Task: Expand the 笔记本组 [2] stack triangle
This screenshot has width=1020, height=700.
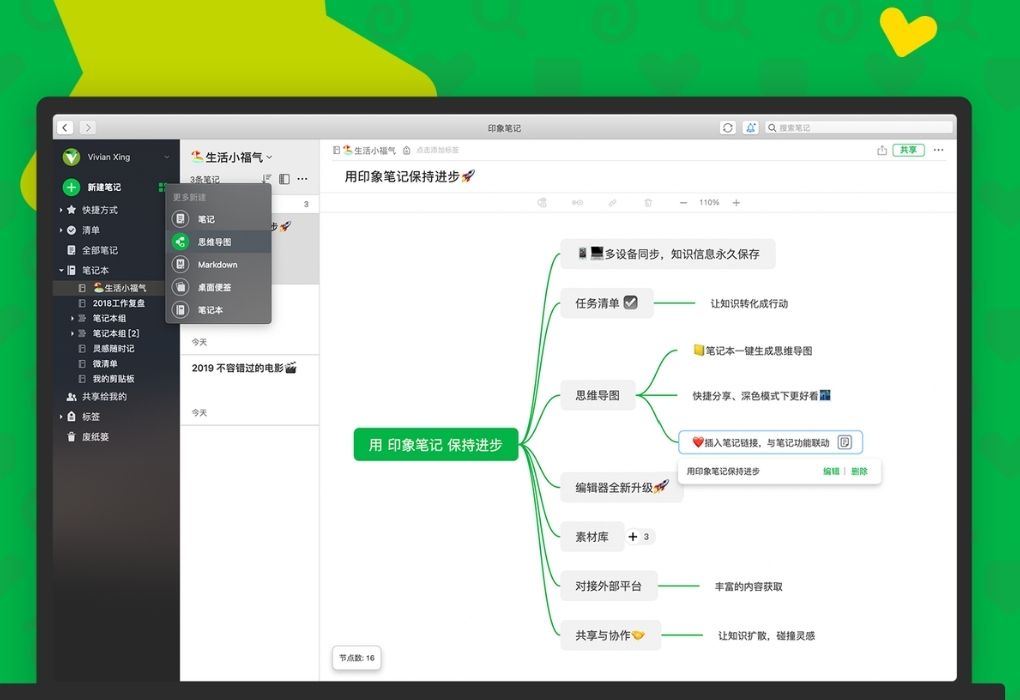Action: 72,333
